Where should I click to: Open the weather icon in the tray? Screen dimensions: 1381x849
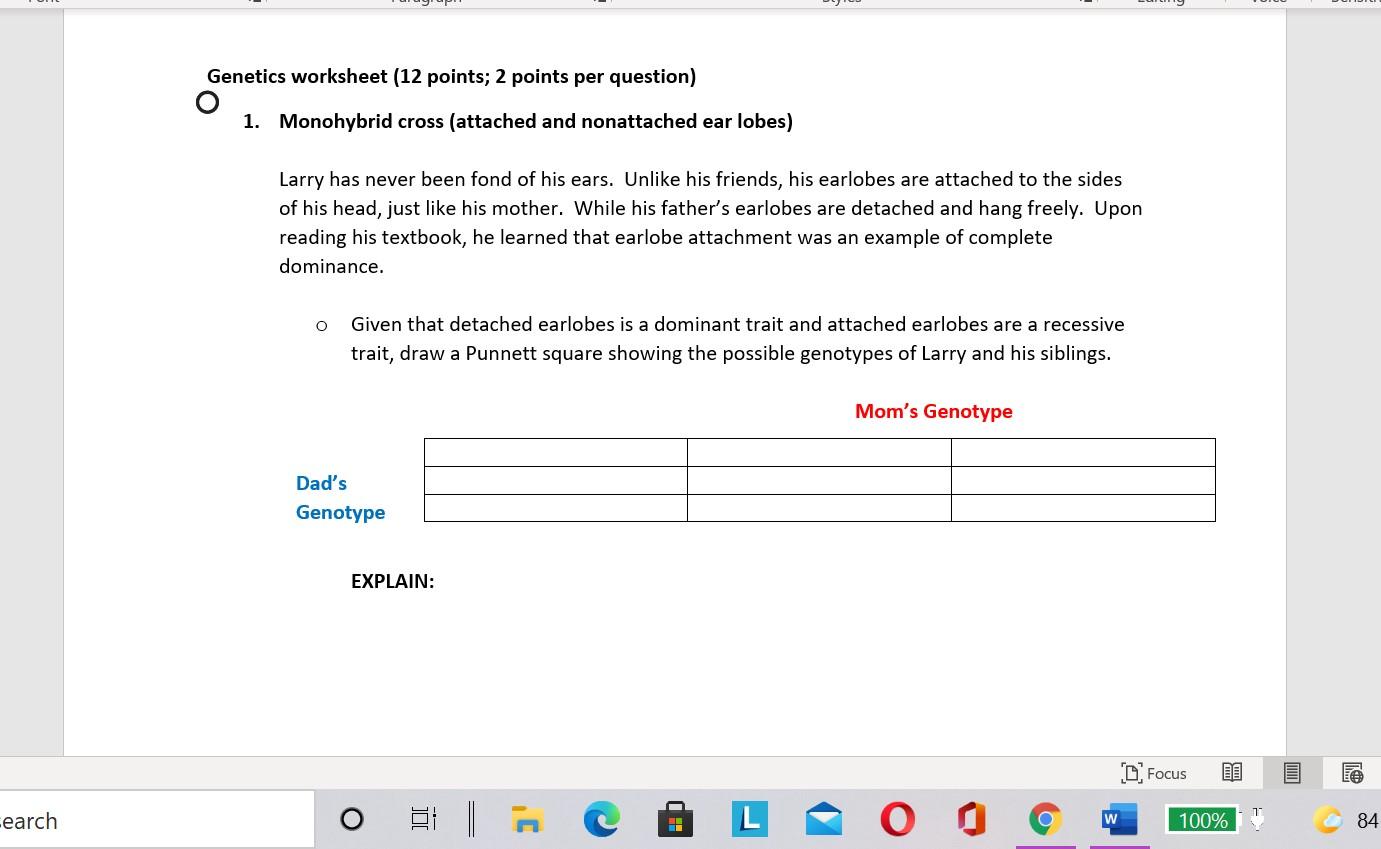pyautogui.click(x=1328, y=820)
